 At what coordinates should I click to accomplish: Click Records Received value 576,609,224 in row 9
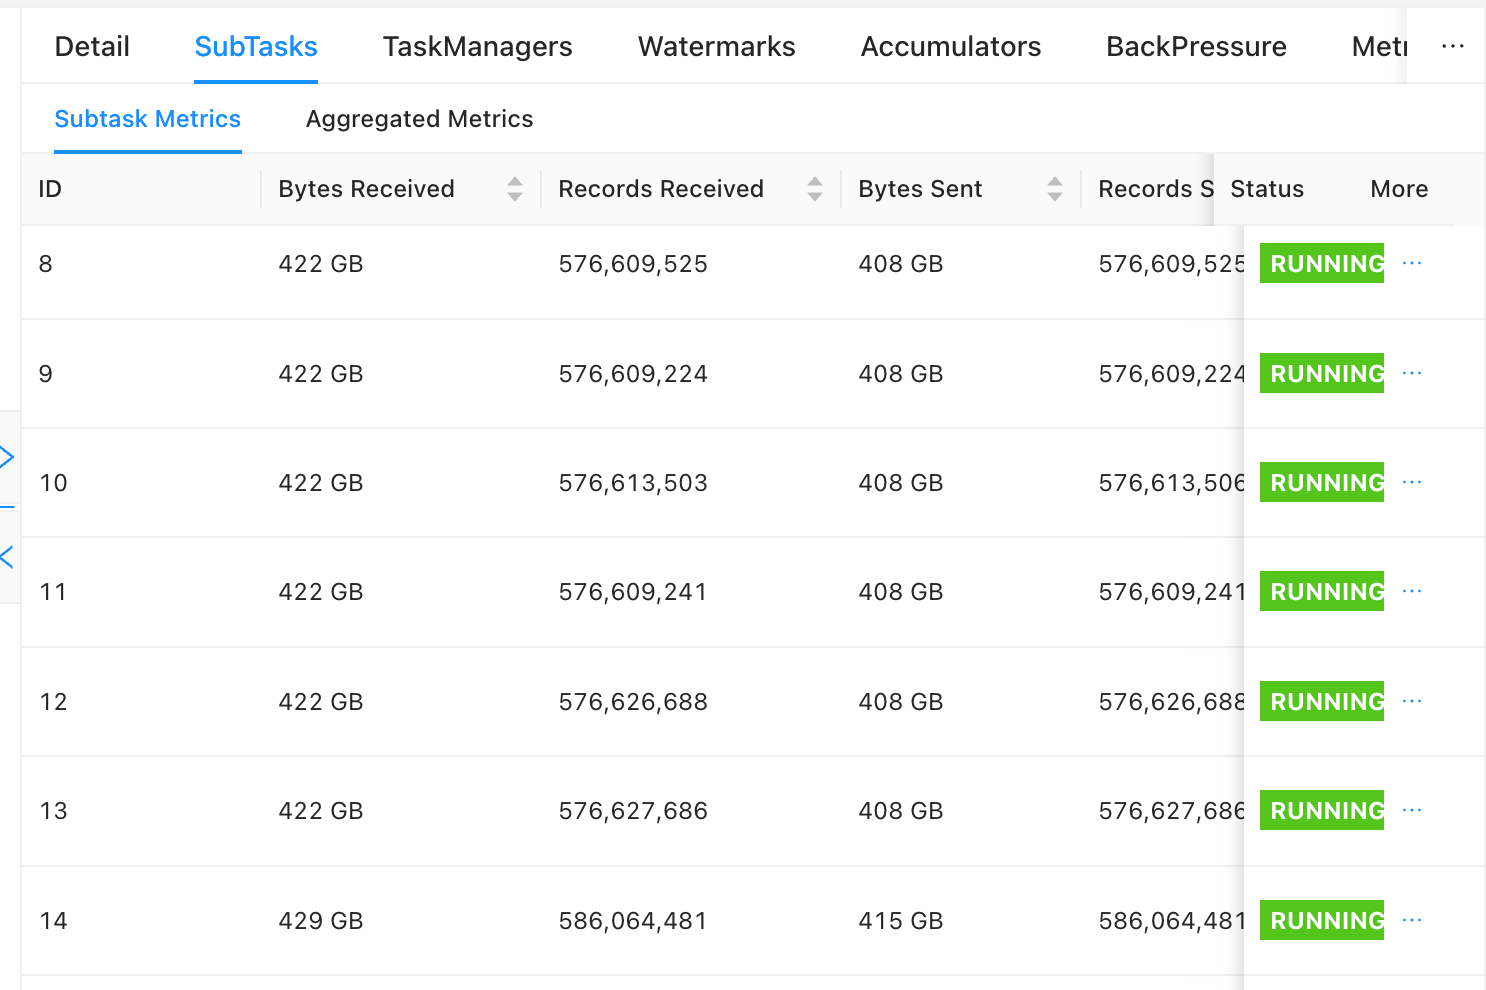[633, 374]
